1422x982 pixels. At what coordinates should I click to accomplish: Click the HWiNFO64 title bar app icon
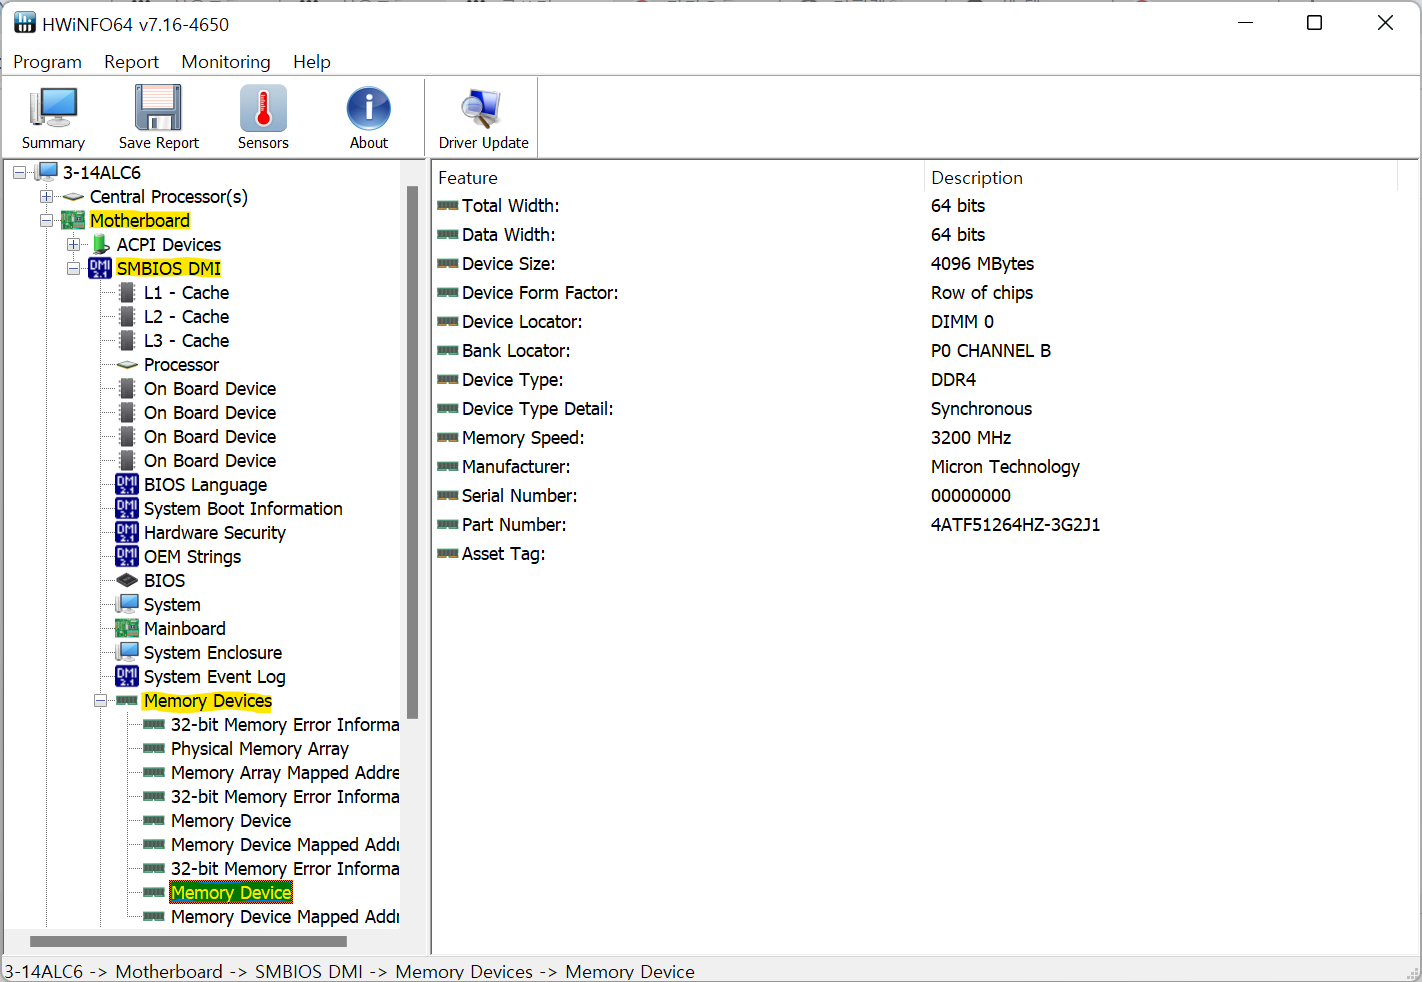(25, 23)
